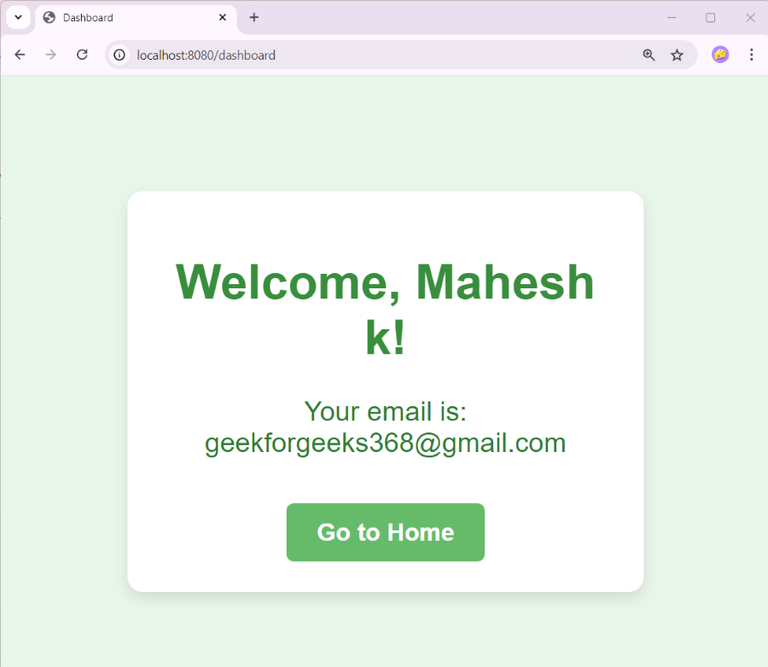The width and height of the screenshot is (768, 667).
Task: Close the browser window
Action: point(750,18)
